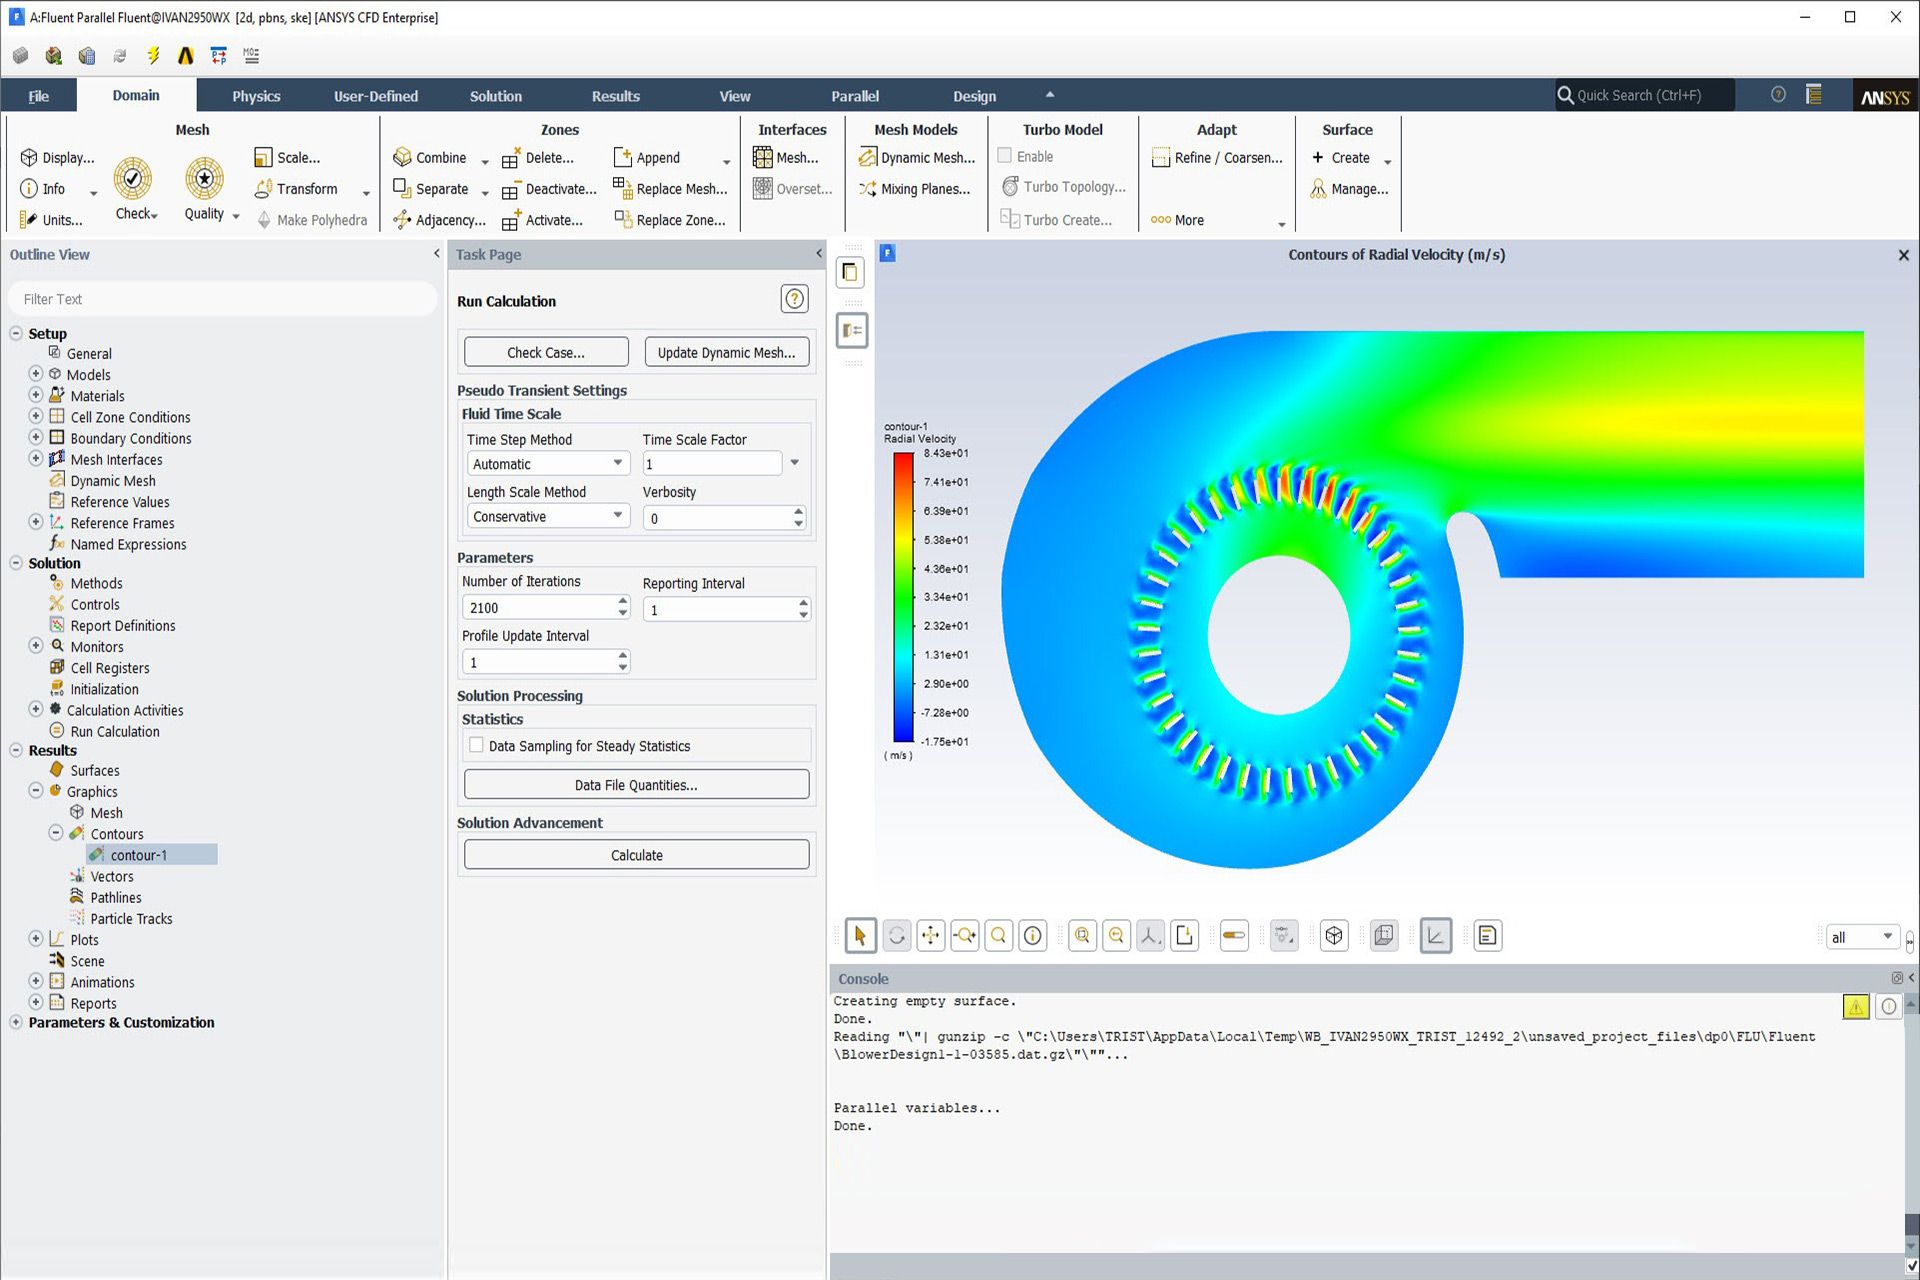The image size is (1920, 1280).
Task: Collapse the Outline View panel arrow
Action: click(436, 254)
